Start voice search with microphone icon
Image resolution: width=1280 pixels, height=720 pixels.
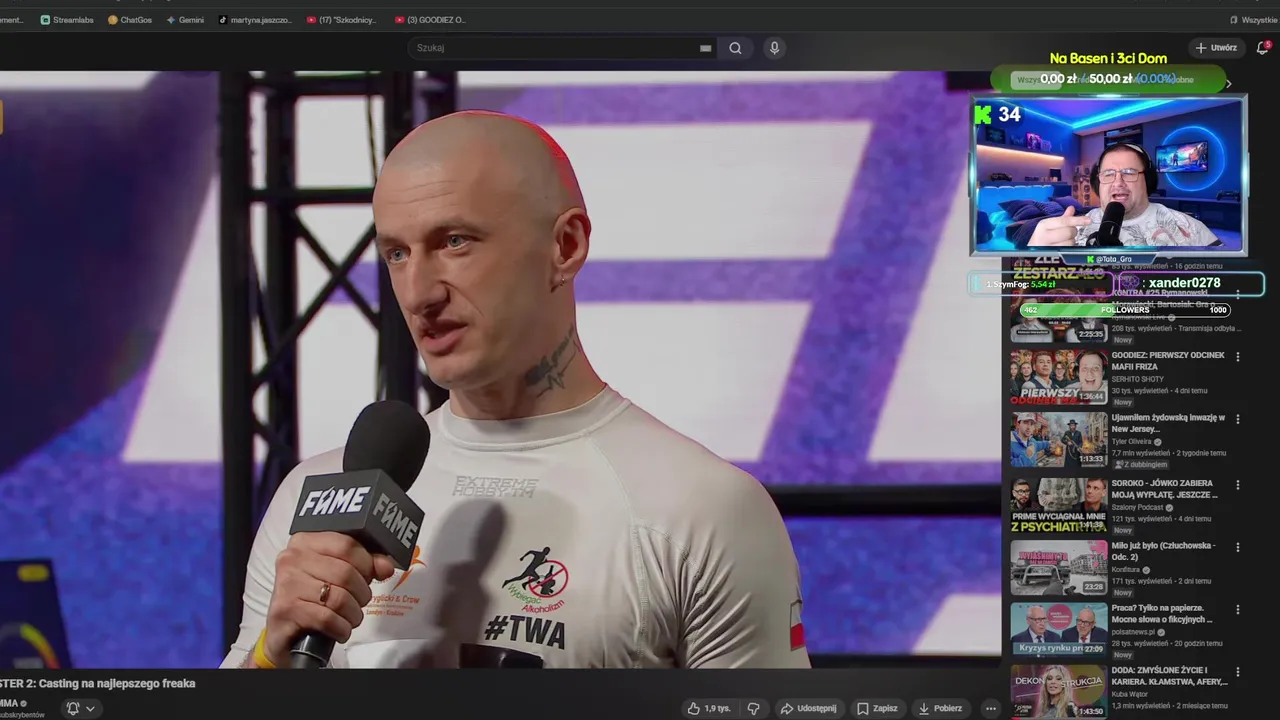click(x=774, y=48)
